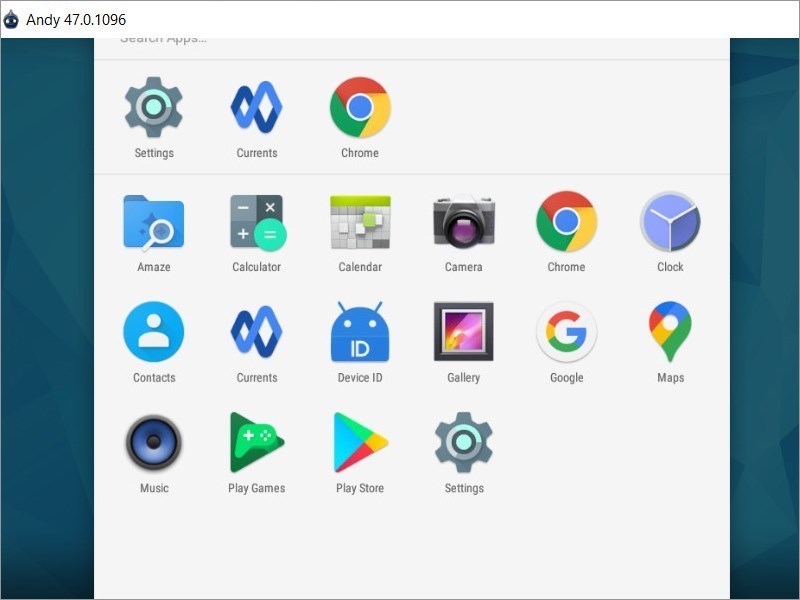Open the Play Store
The width and height of the screenshot is (800, 600).
click(360, 443)
